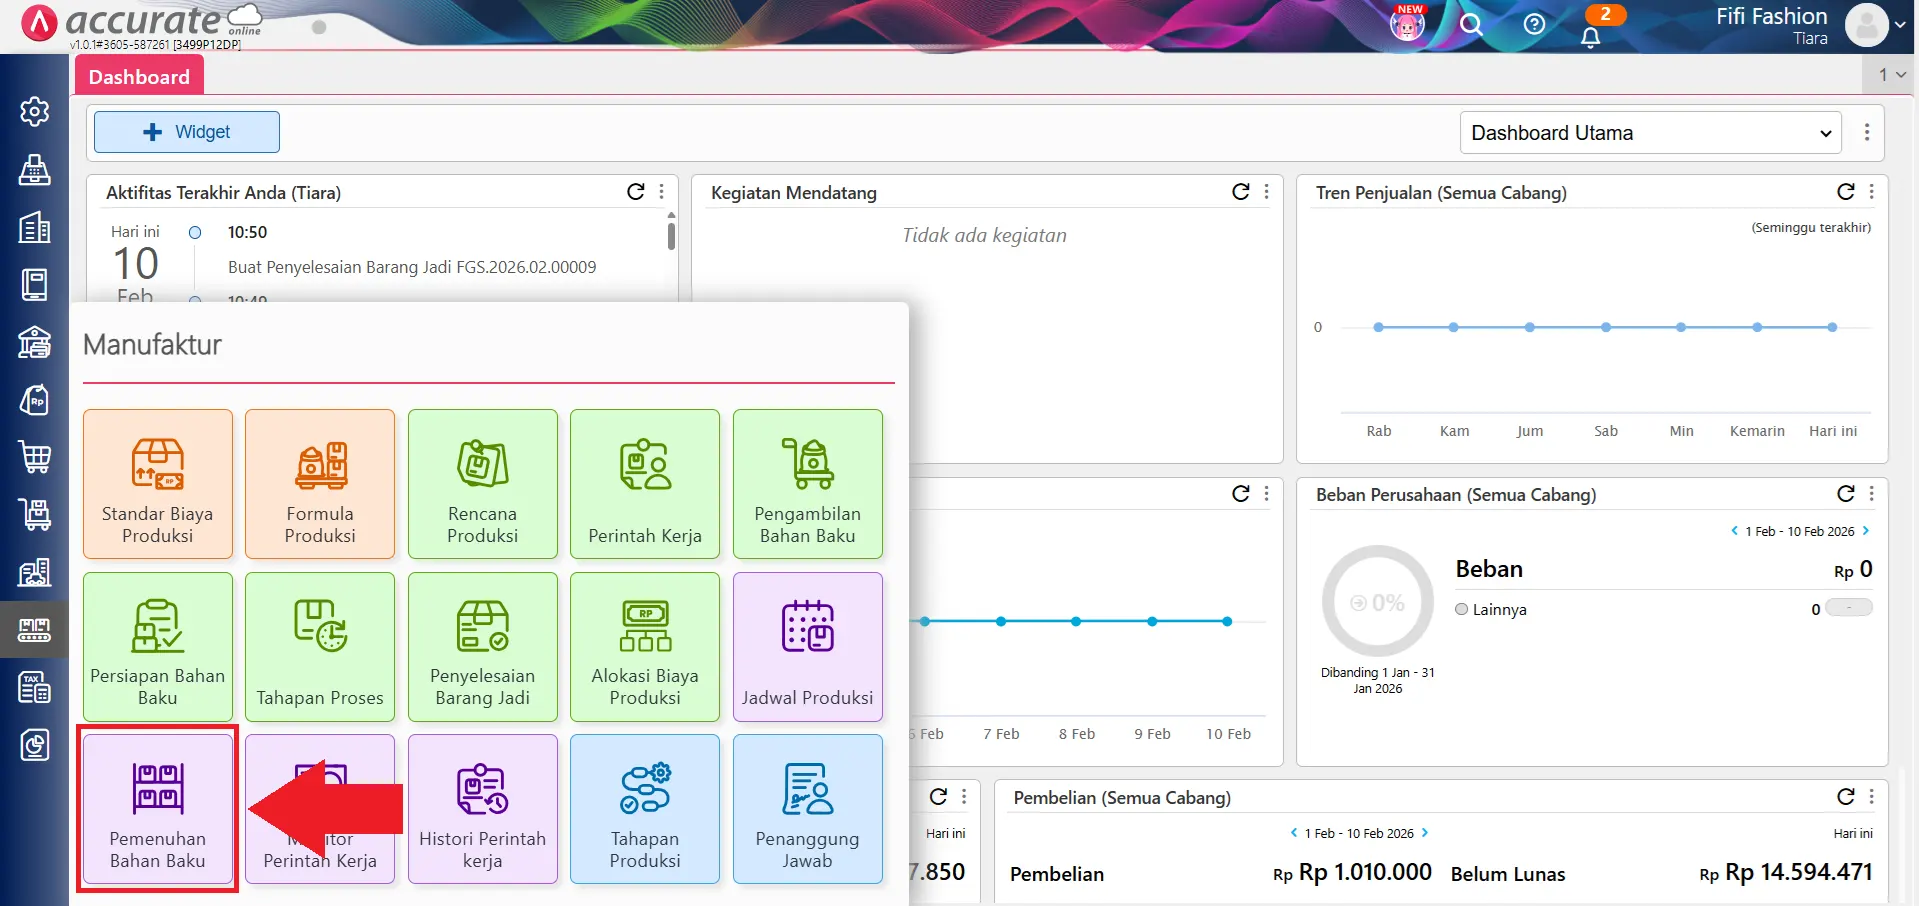
Task: Toggle the Lainnya legend marker
Action: [1461, 609]
